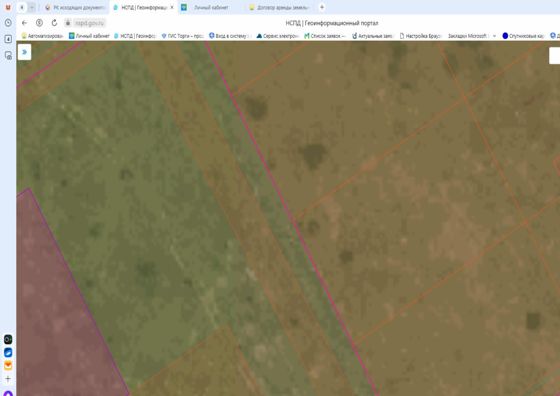Switch to the "Договор аренды земель" tab

[x=279, y=7]
